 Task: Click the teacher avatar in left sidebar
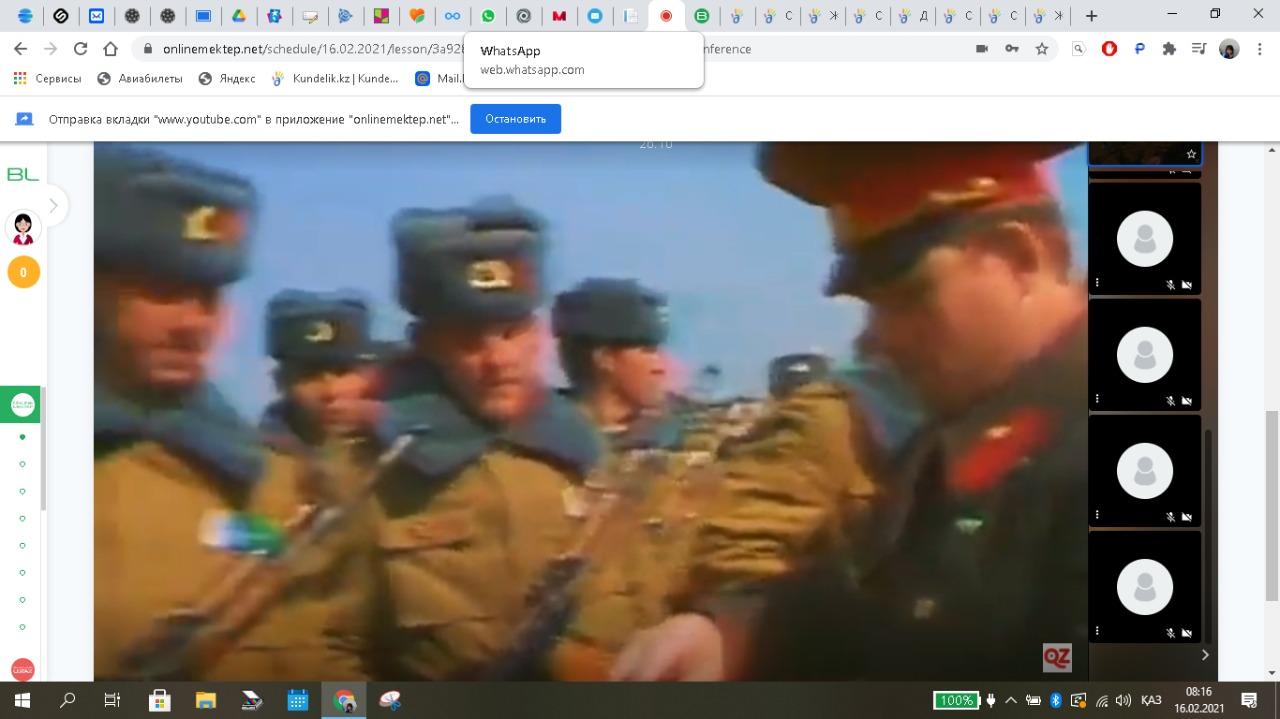[23, 228]
